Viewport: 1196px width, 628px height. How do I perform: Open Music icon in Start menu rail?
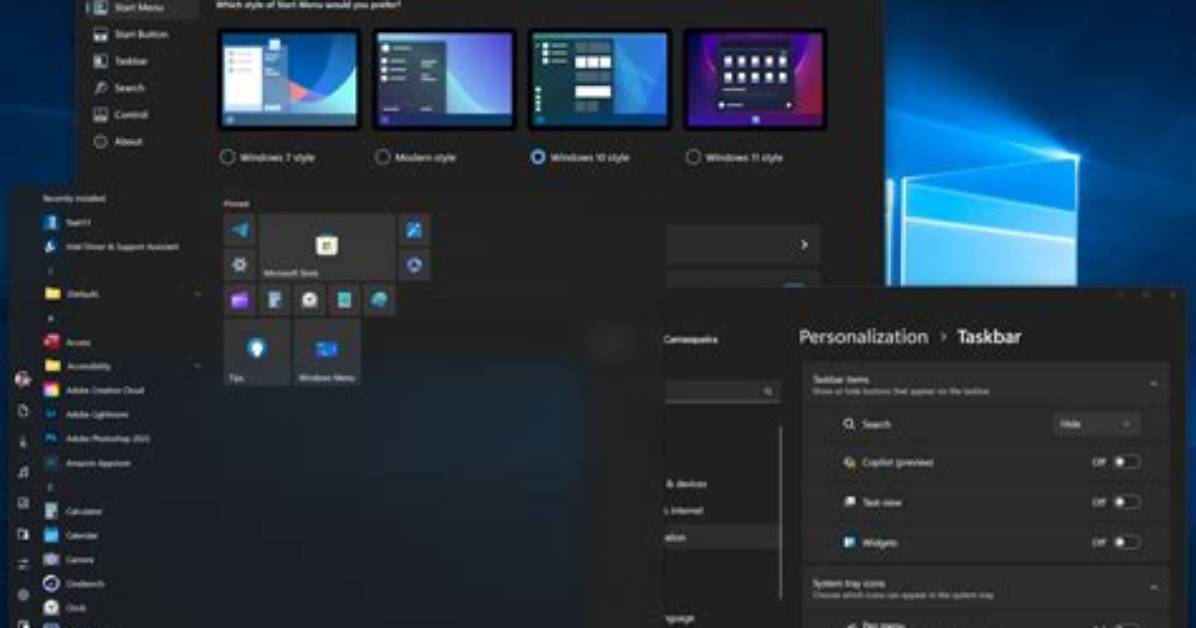click(23, 472)
